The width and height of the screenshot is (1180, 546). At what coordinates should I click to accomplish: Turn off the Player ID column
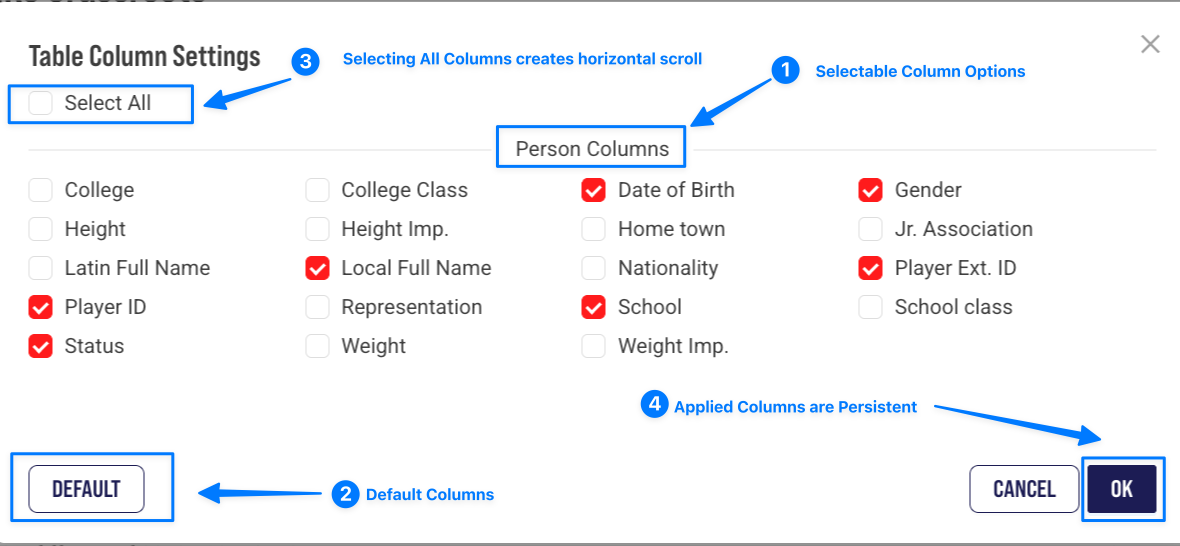41,307
